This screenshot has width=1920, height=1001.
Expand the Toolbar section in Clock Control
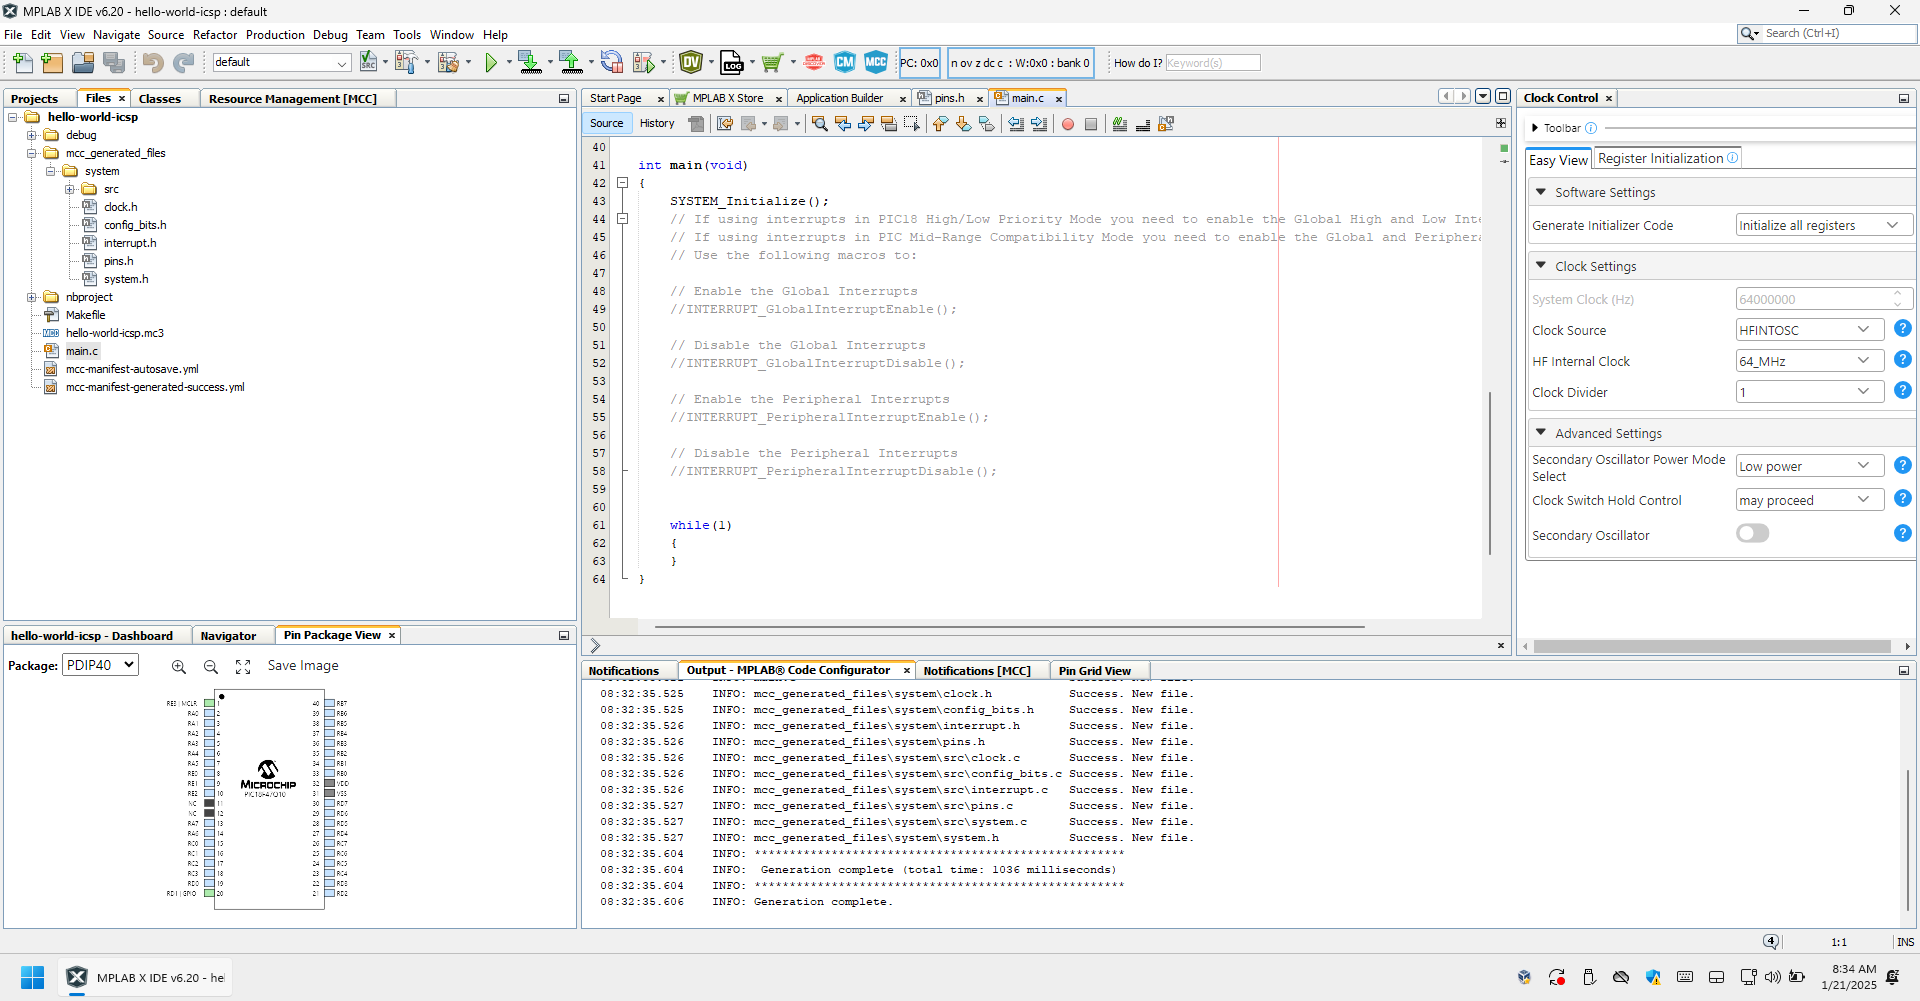[1535, 128]
